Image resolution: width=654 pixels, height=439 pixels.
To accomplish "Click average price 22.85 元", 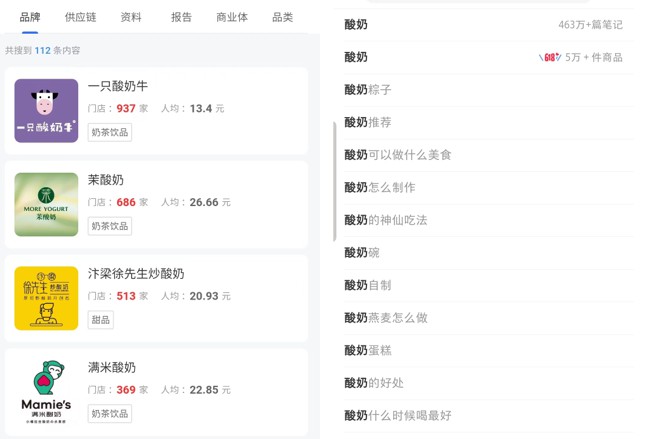I will 210,390.
